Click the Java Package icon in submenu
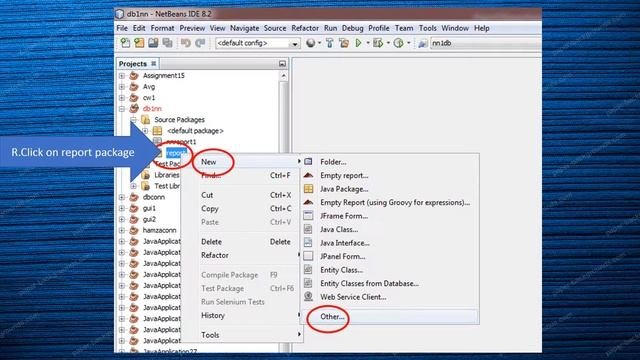Viewport: 640px width, 360px height. click(x=308, y=189)
